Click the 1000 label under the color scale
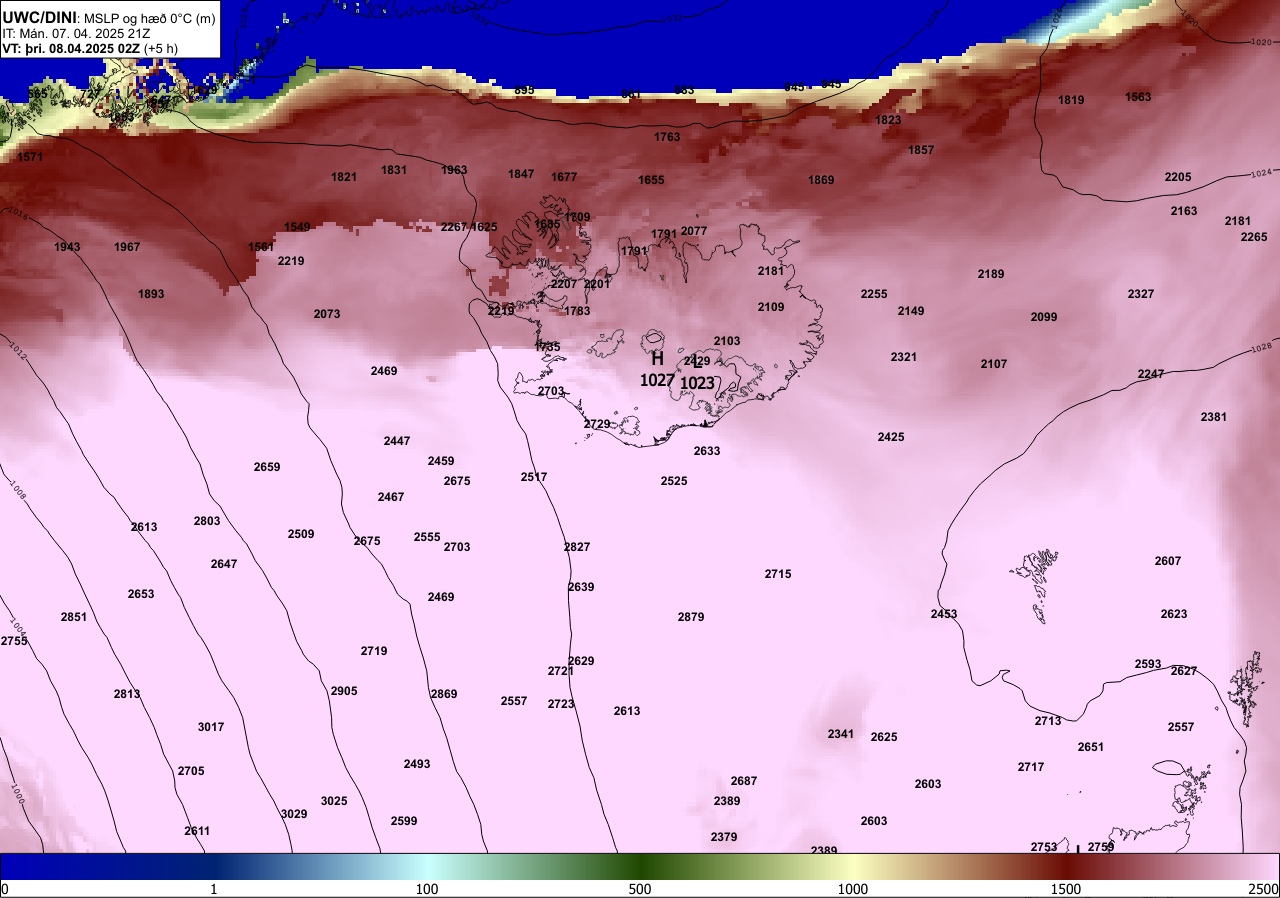The height and width of the screenshot is (898, 1280). (852, 889)
